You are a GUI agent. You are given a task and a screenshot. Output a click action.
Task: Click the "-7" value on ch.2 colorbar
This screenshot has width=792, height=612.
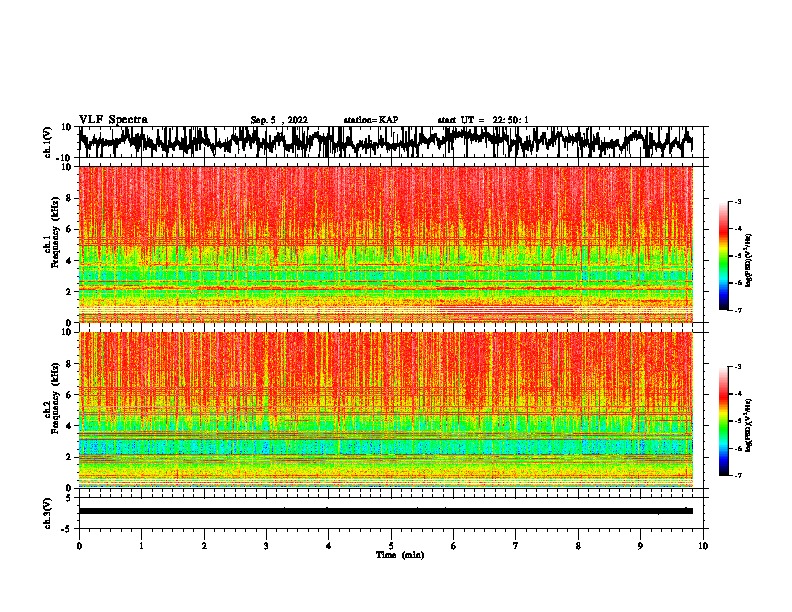(737, 476)
